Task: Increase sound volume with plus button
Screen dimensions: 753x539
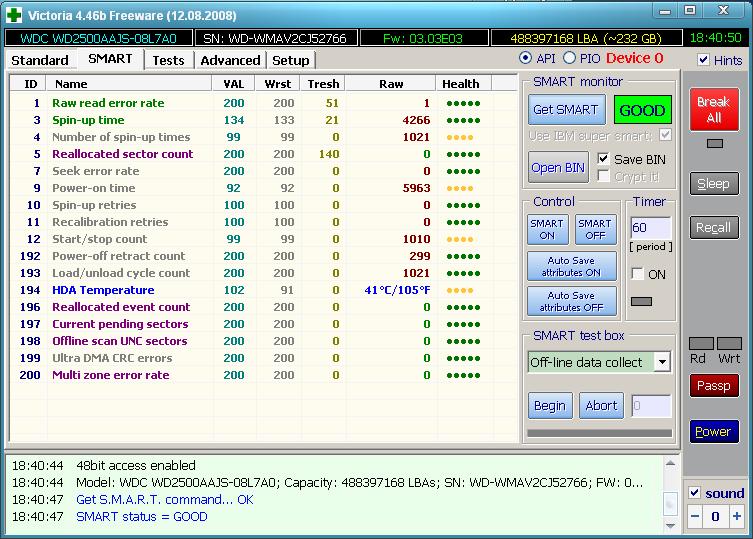Action: coord(737,516)
